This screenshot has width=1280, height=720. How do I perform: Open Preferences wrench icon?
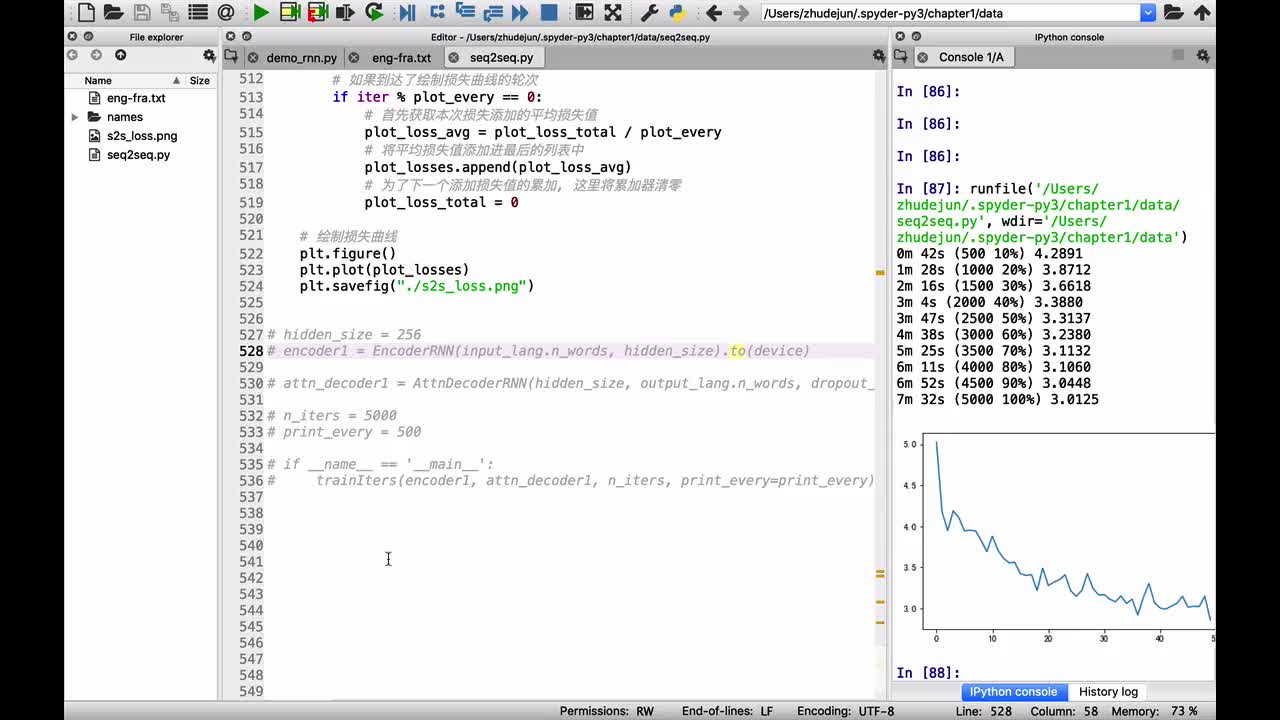click(x=649, y=13)
